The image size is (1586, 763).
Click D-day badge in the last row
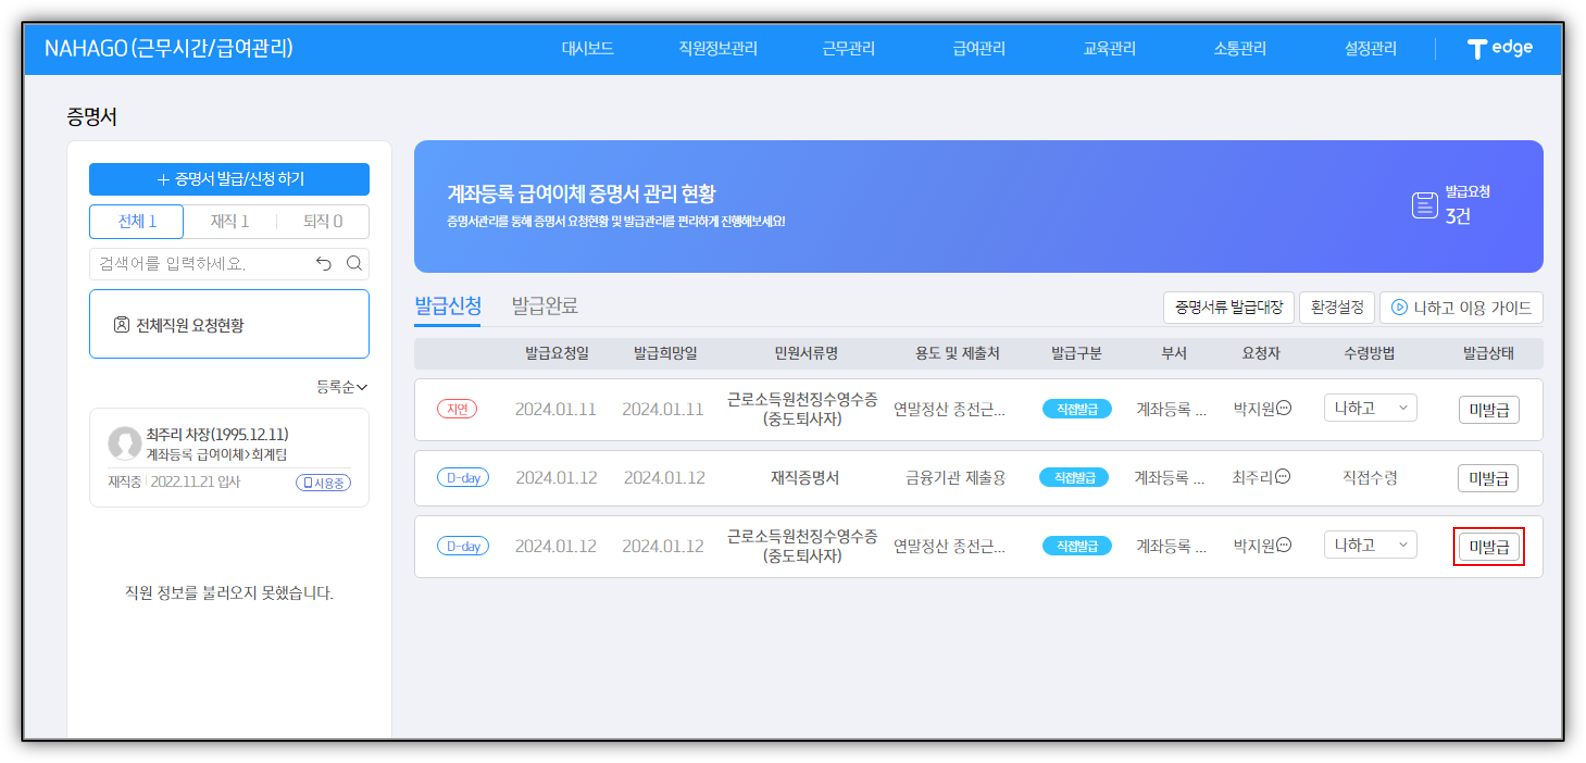coord(463,546)
